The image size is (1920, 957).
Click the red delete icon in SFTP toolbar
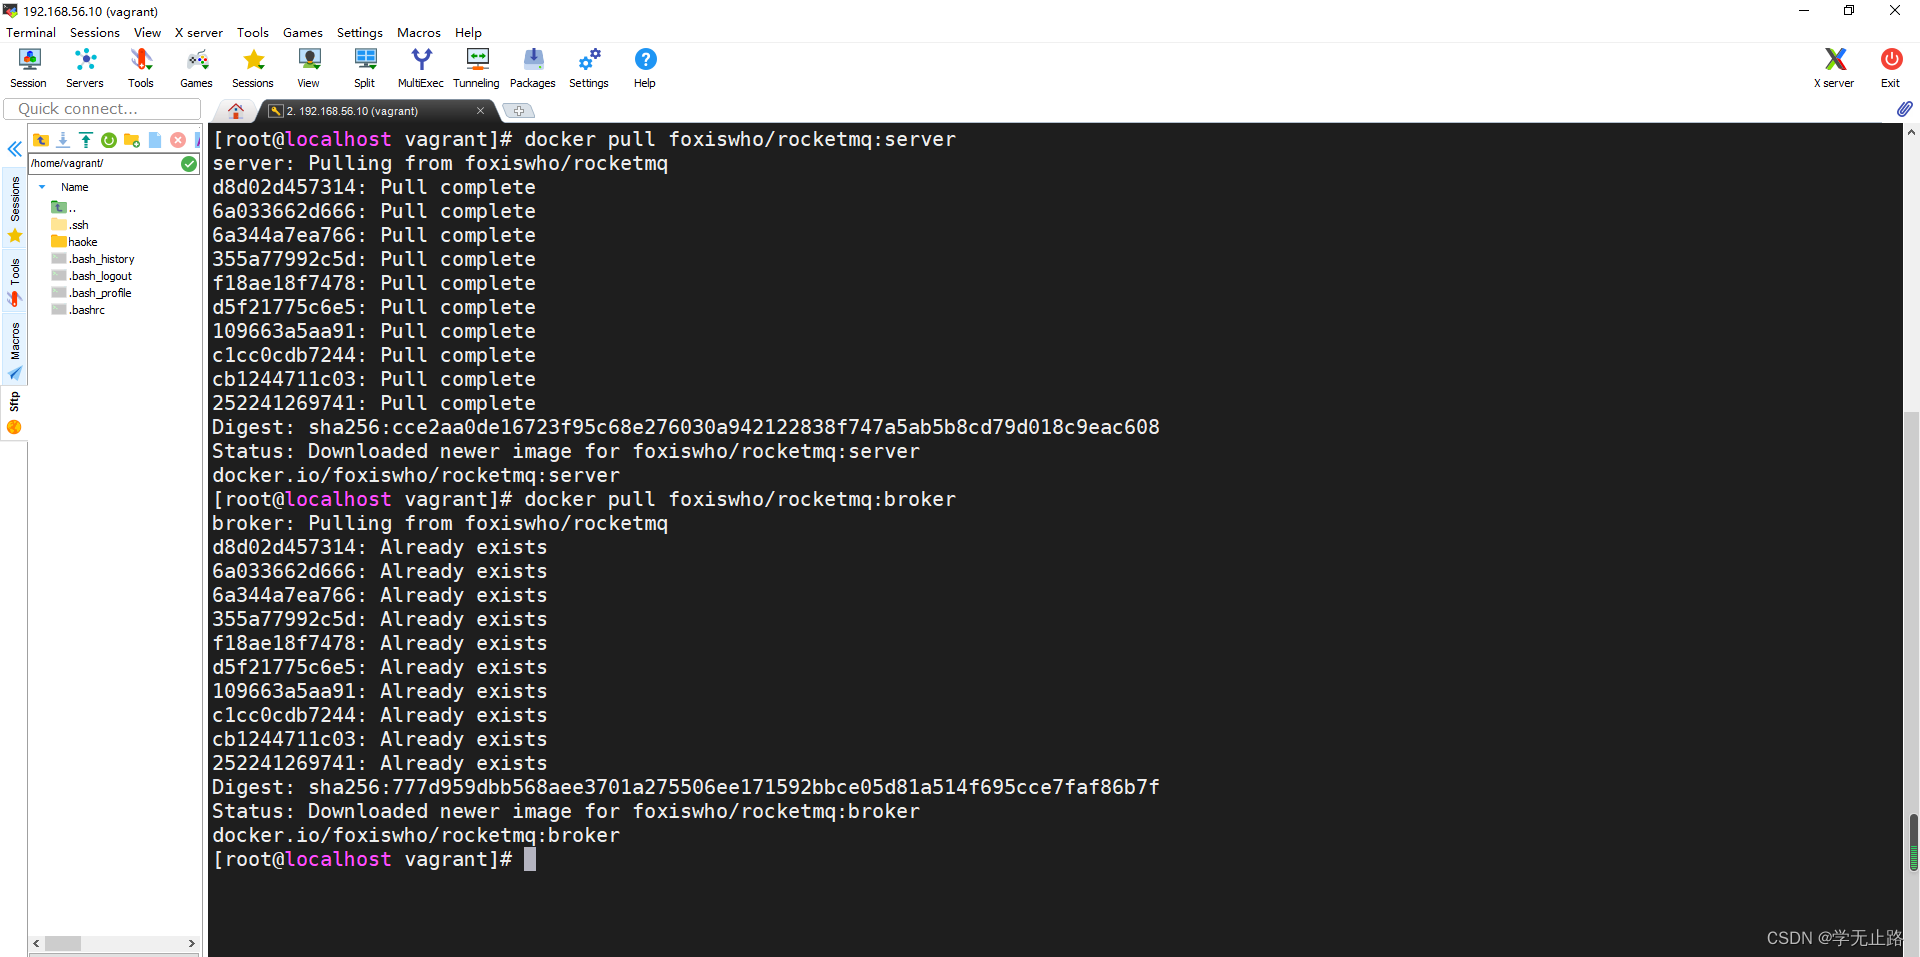[178, 140]
